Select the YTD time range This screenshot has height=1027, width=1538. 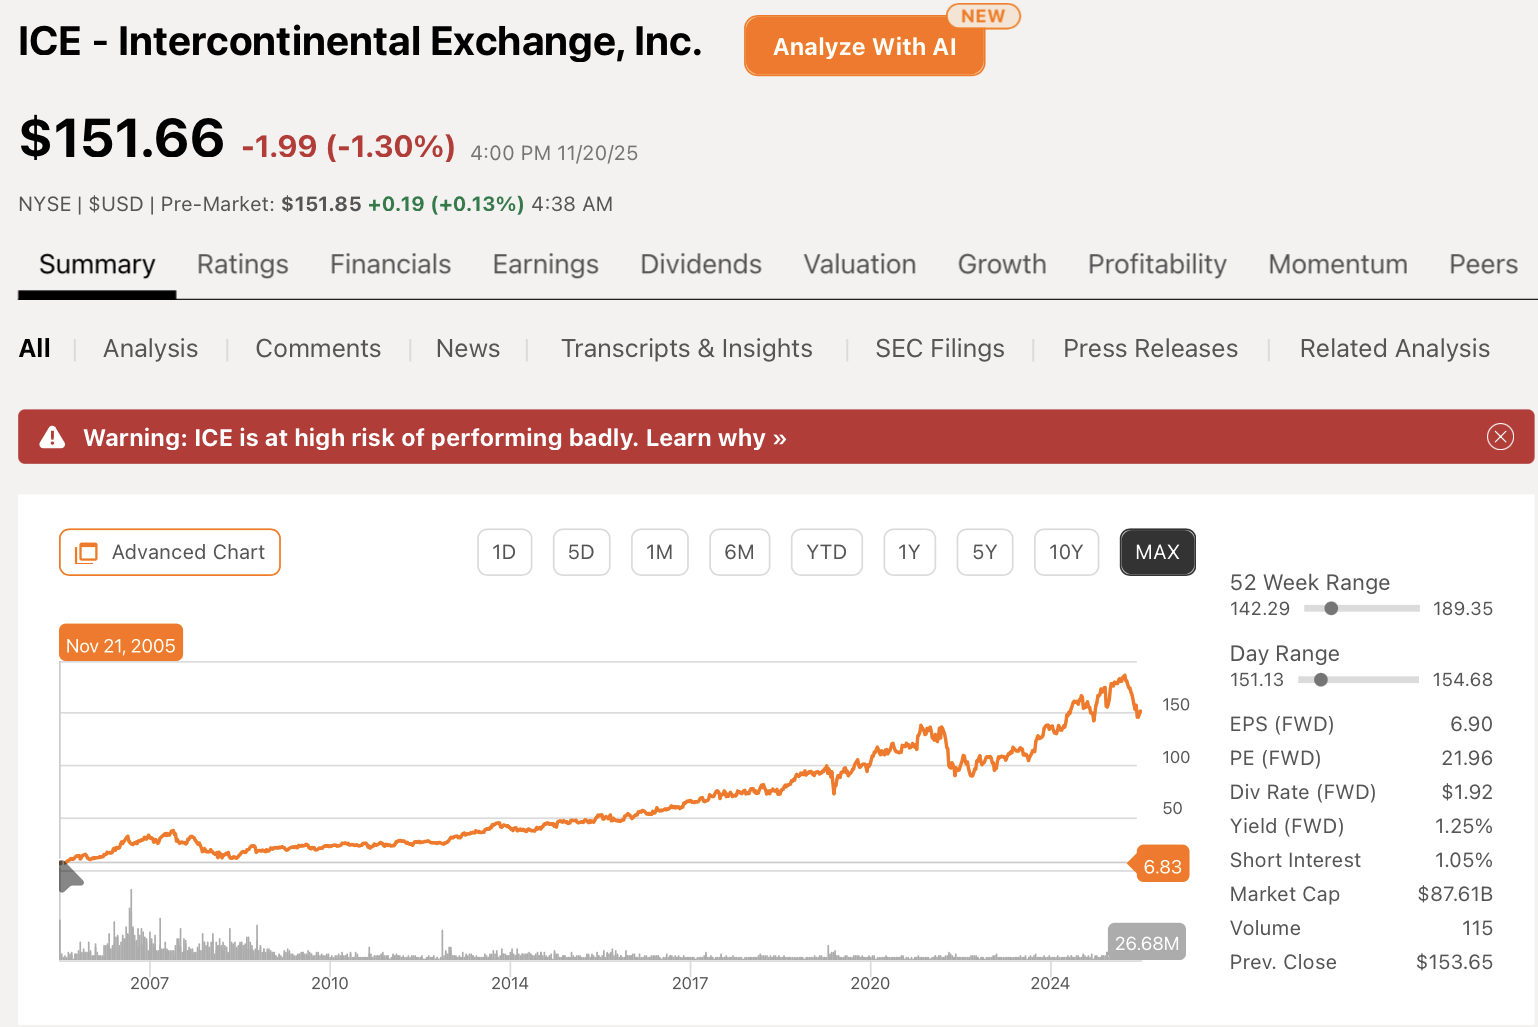[826, 552]
